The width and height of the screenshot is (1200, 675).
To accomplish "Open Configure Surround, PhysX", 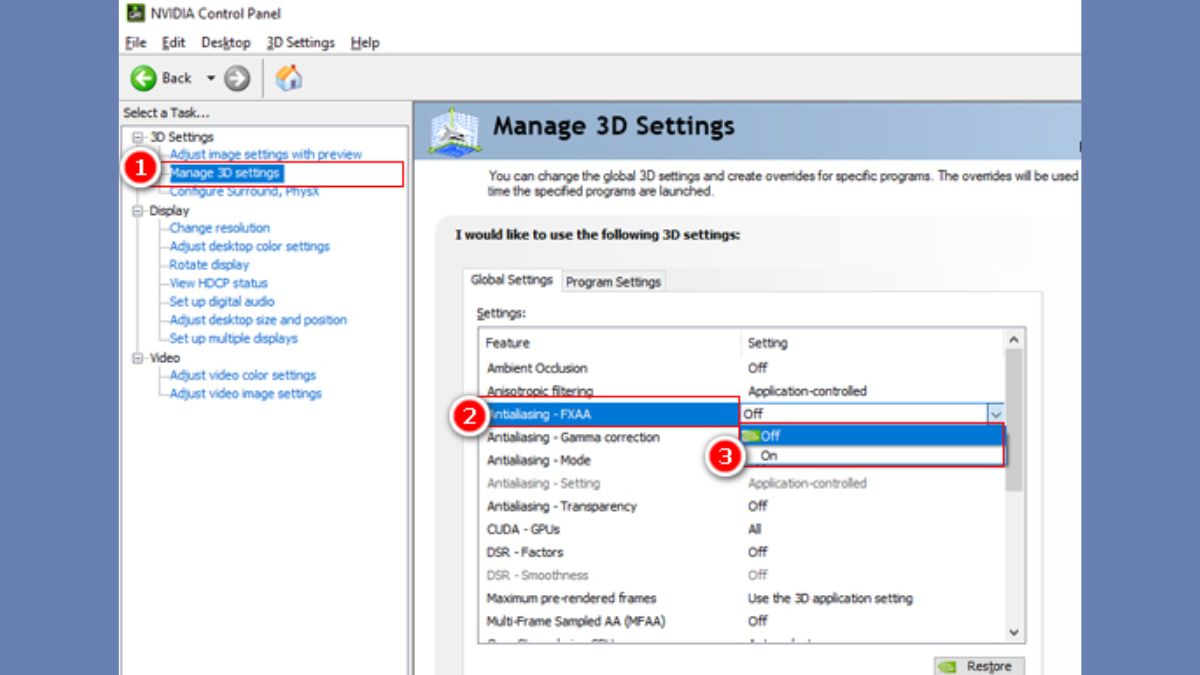I will pos(244,191).
